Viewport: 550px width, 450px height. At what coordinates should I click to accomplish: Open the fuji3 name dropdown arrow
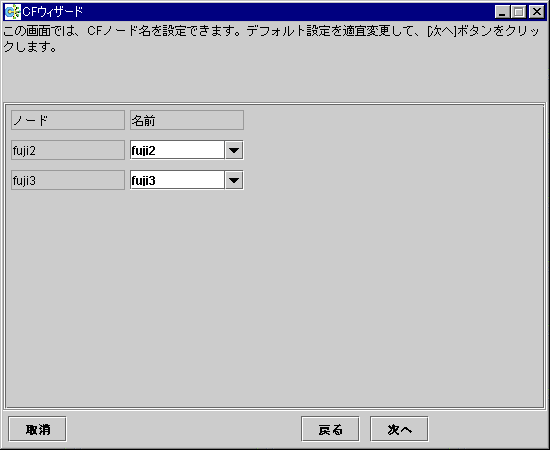234,180
